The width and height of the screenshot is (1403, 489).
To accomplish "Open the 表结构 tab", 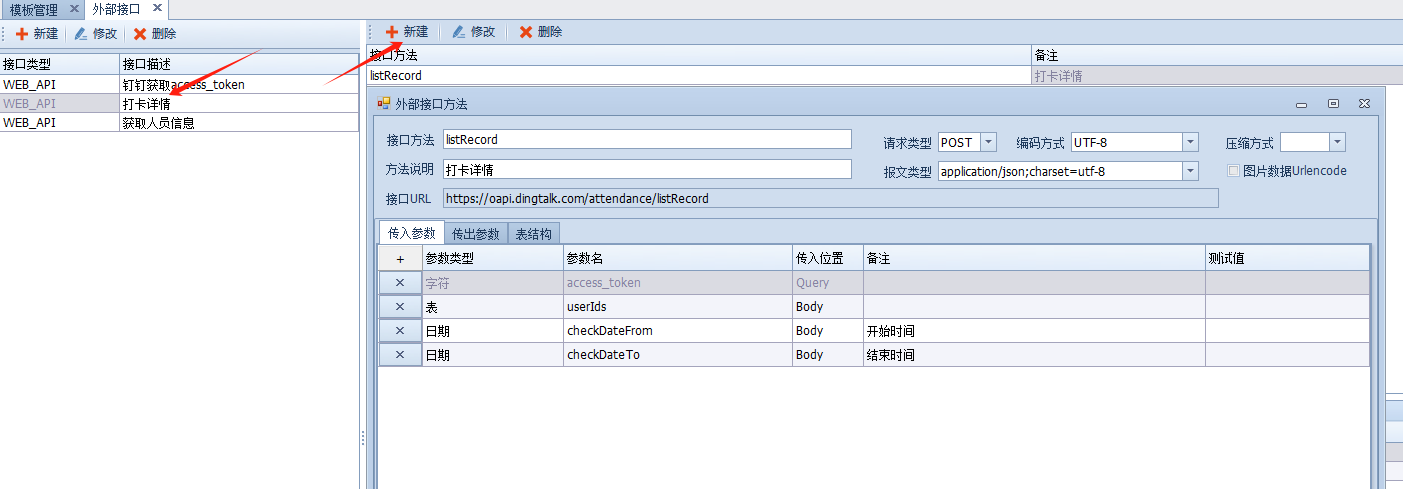I will point(534,234).
